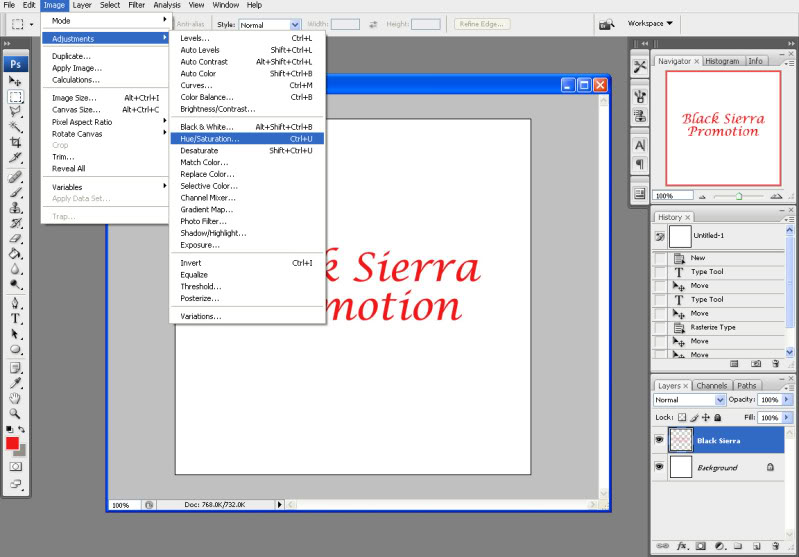Select the Pen tool

15,303
